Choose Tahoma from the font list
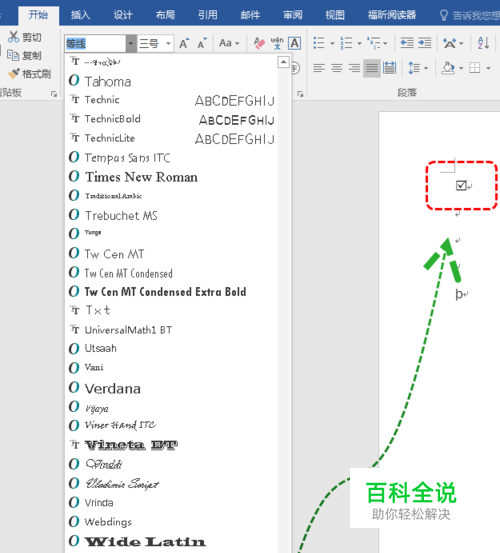Image resolution: width=500 pixels, height=553 pixels. (171, 81)
